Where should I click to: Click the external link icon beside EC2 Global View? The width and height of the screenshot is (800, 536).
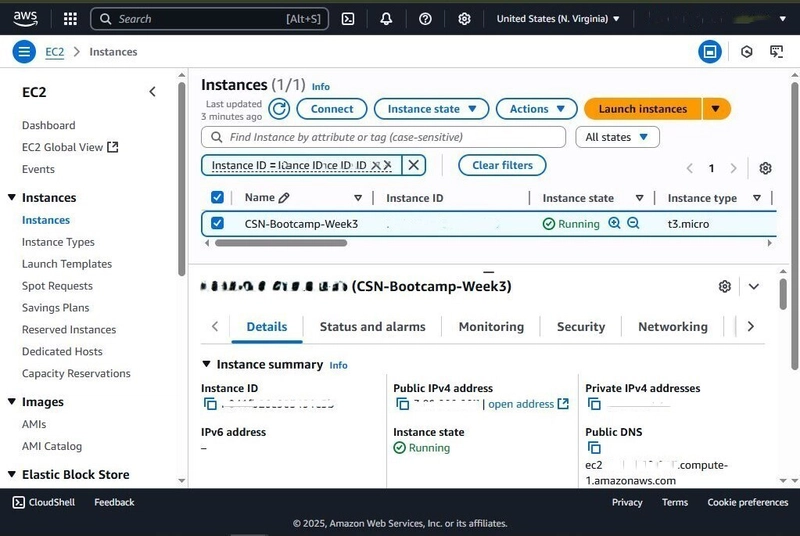[x=113, y=147]
